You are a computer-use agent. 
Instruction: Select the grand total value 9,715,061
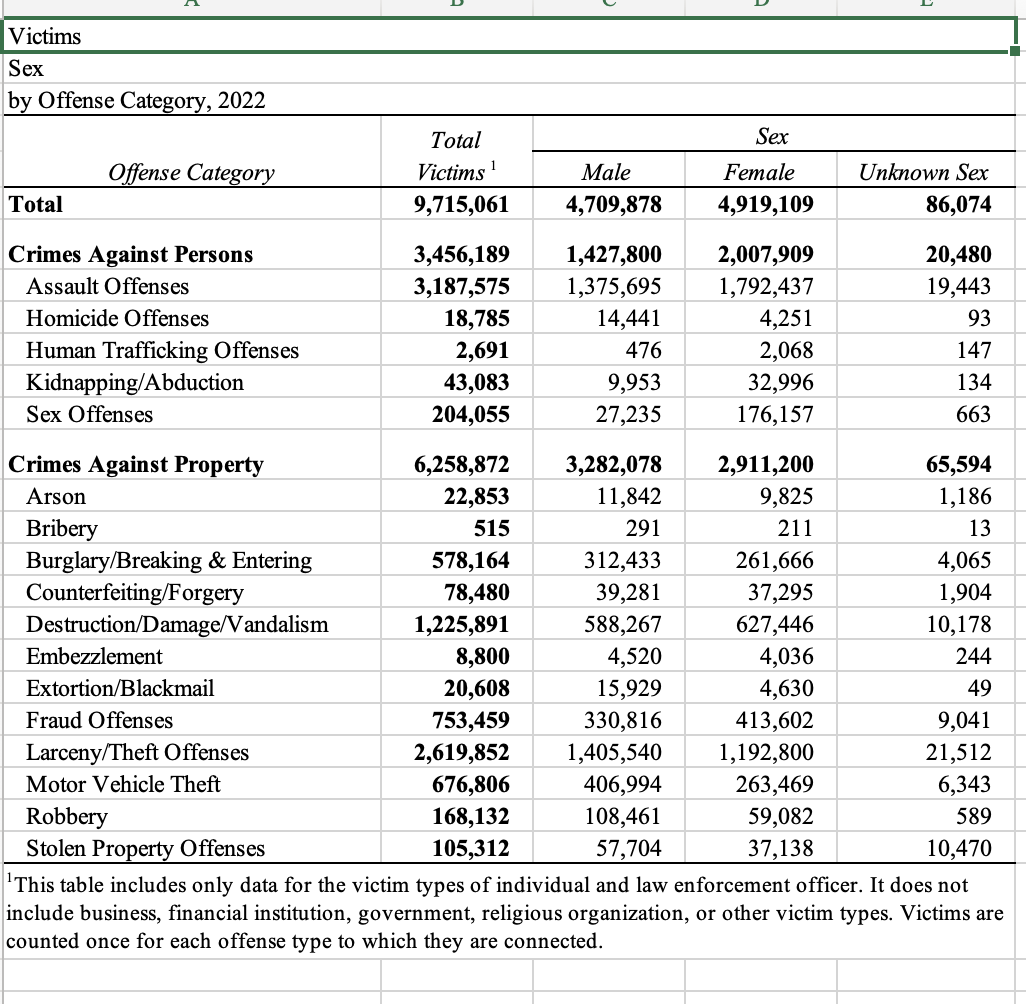pos(461,204)
